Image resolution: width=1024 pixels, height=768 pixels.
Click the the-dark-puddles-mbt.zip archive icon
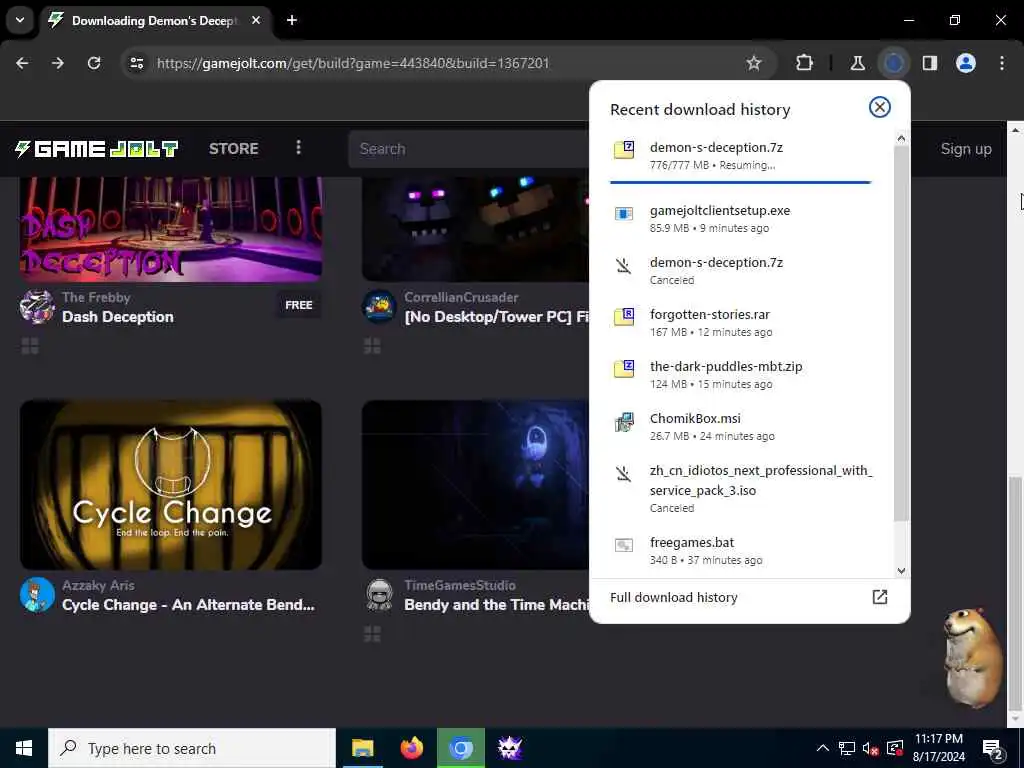click(x=624, y=368)
